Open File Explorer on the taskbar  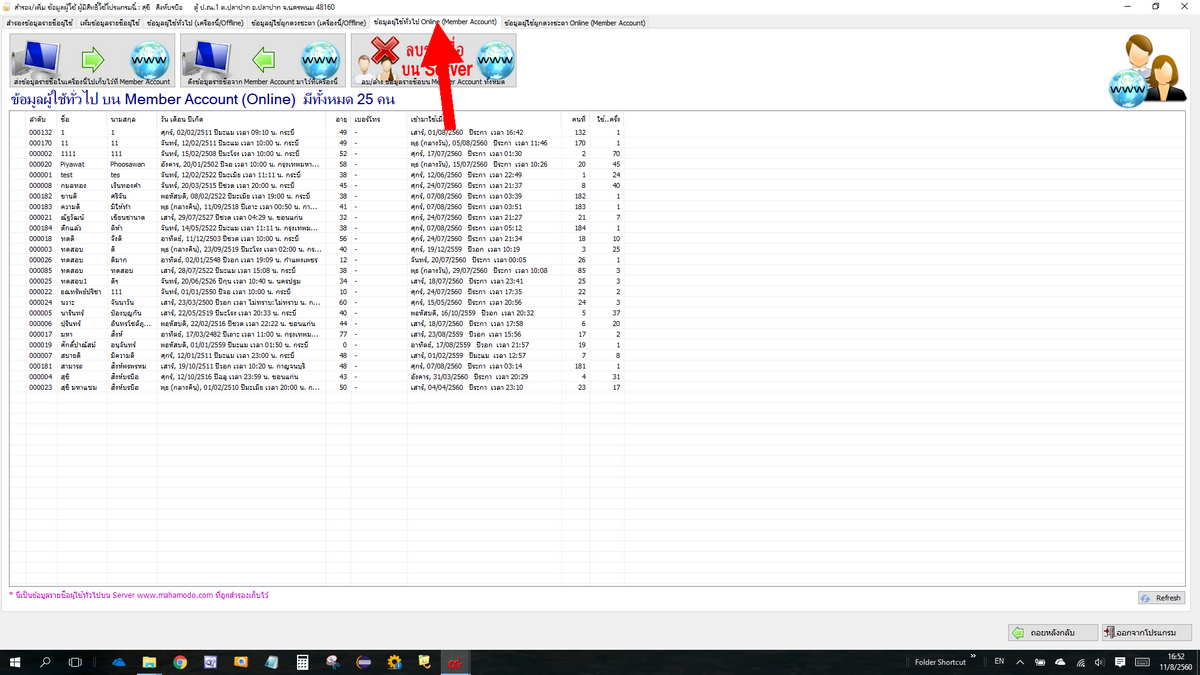149,662
